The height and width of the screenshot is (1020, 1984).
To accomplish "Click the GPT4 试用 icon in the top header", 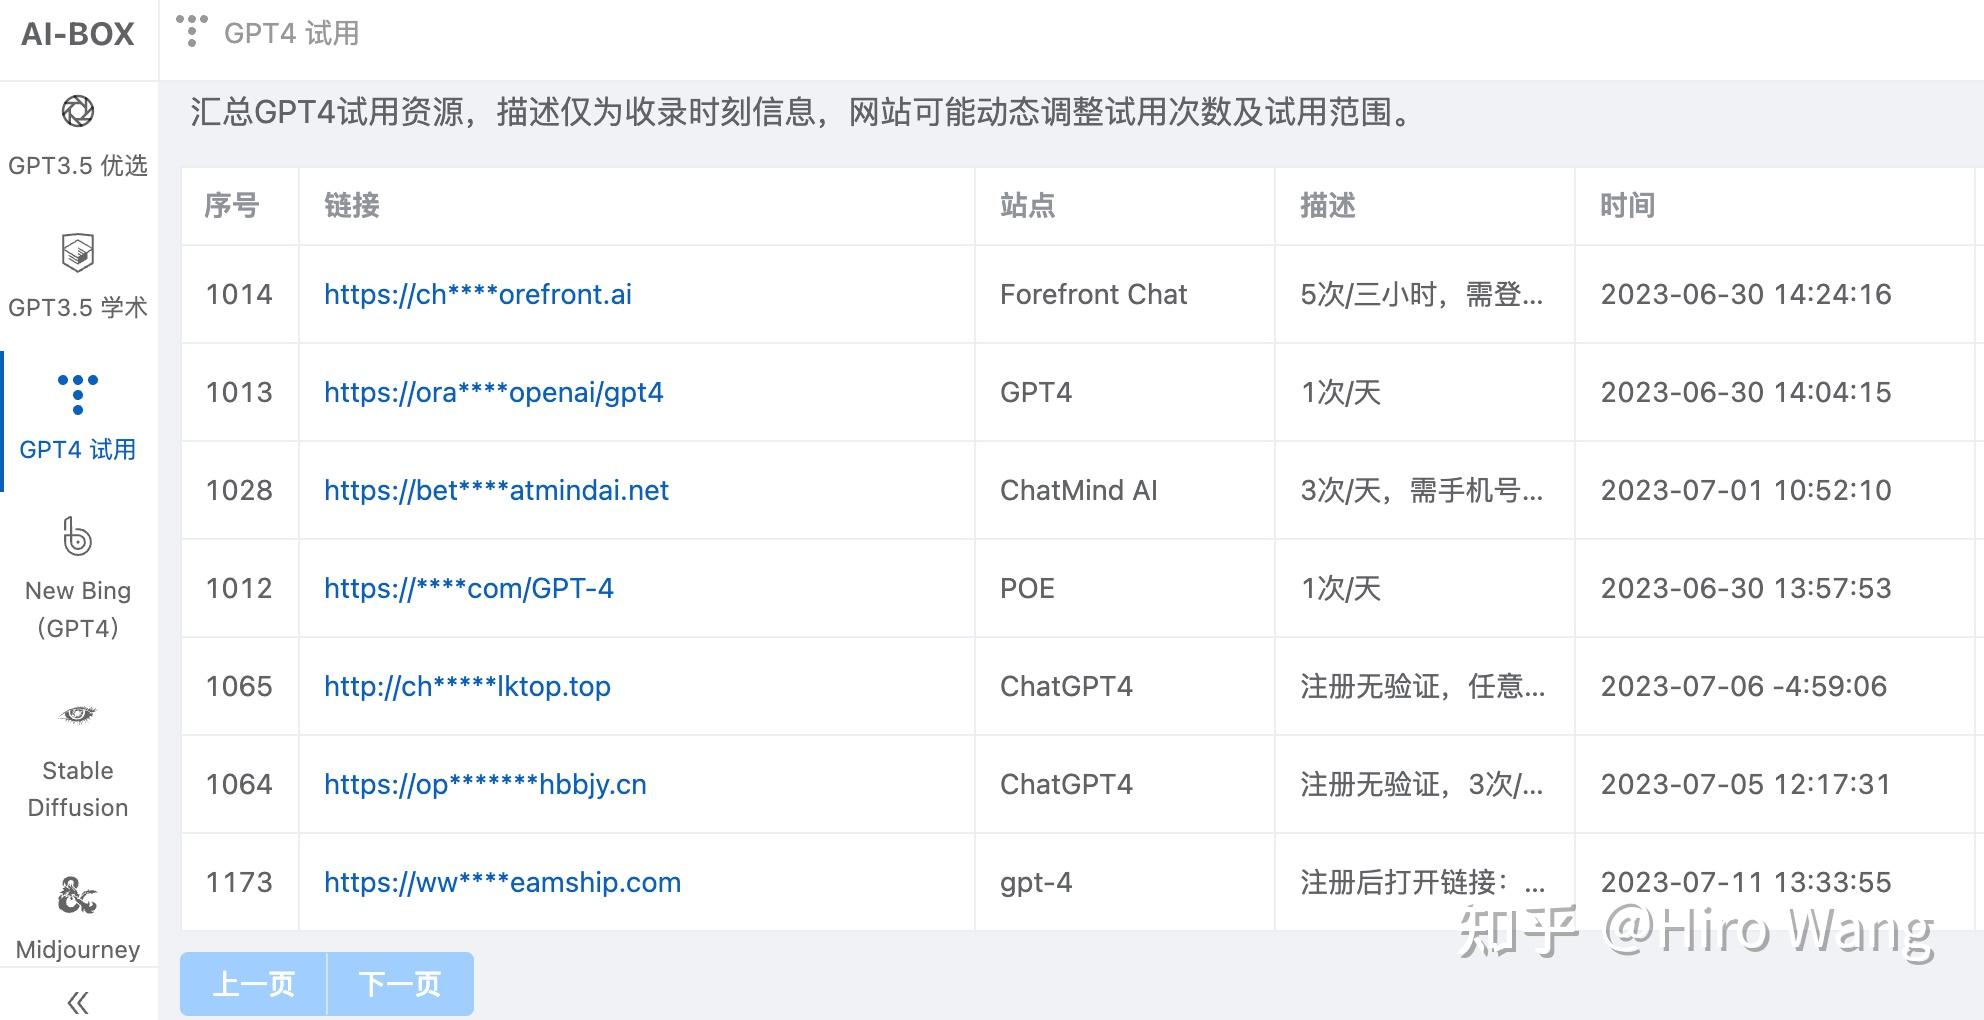I will click(x=190, y=30).
